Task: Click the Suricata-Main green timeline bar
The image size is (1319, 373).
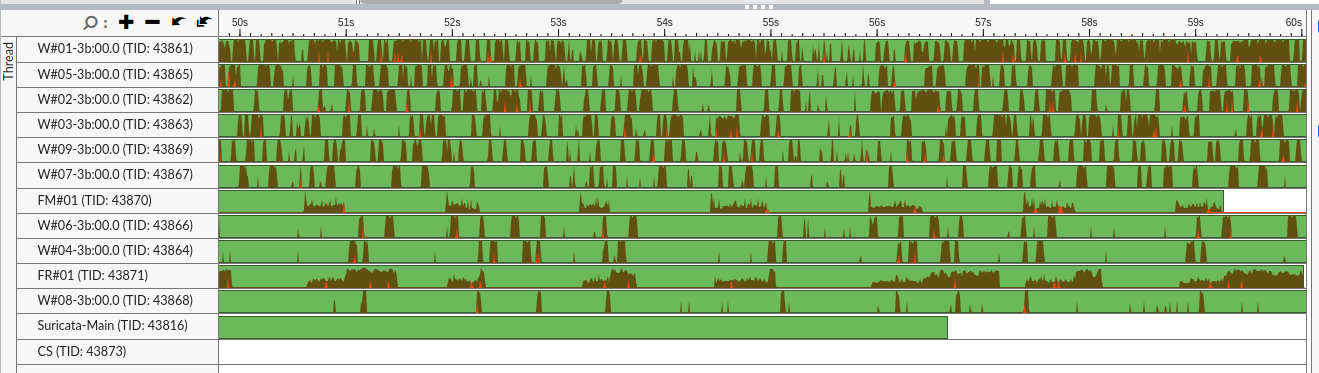Action: click(583, 327)
